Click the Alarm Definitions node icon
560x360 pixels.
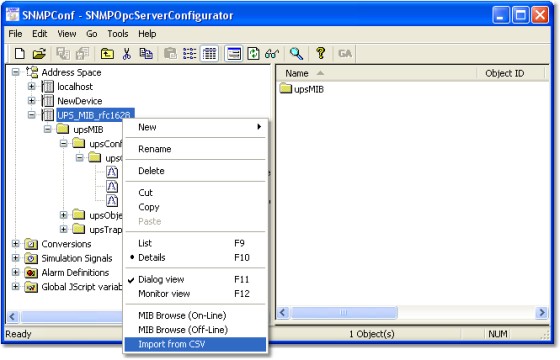[31, 272]
